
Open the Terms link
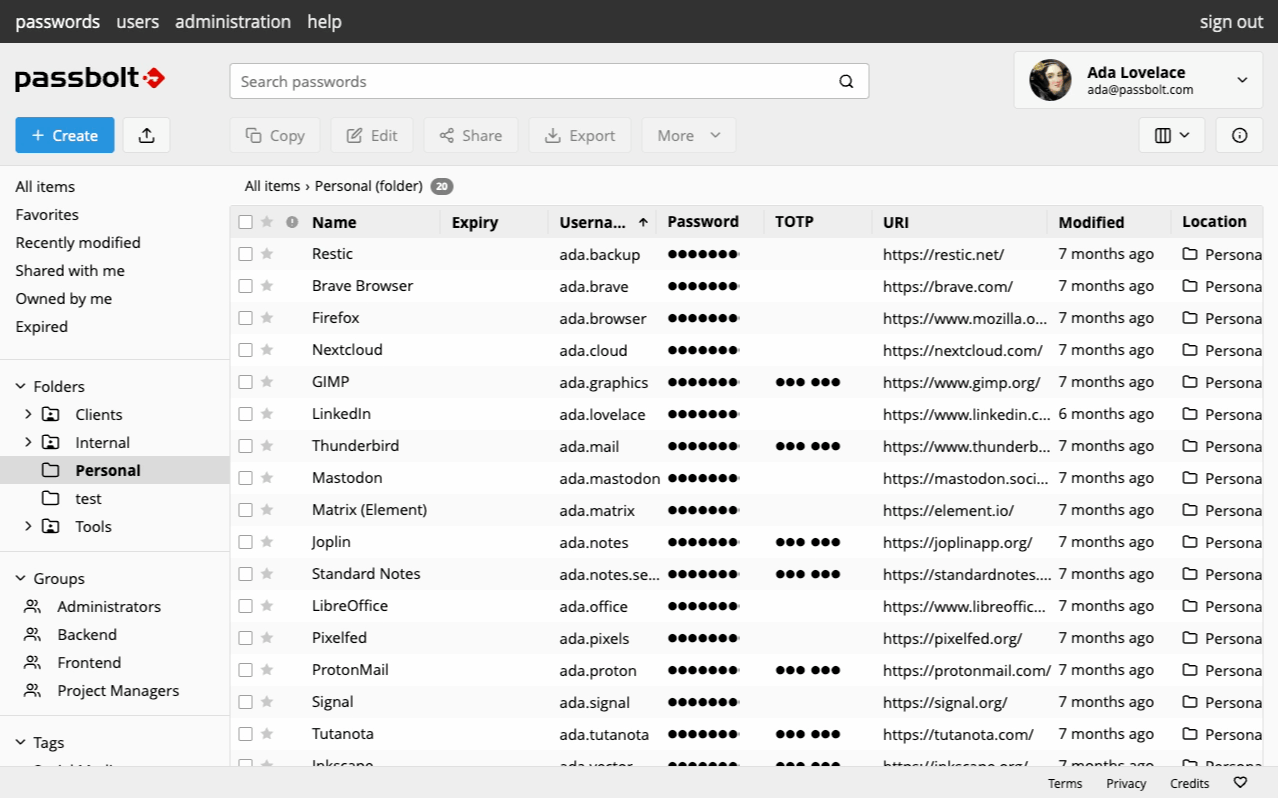click(x=1065, y=783)
